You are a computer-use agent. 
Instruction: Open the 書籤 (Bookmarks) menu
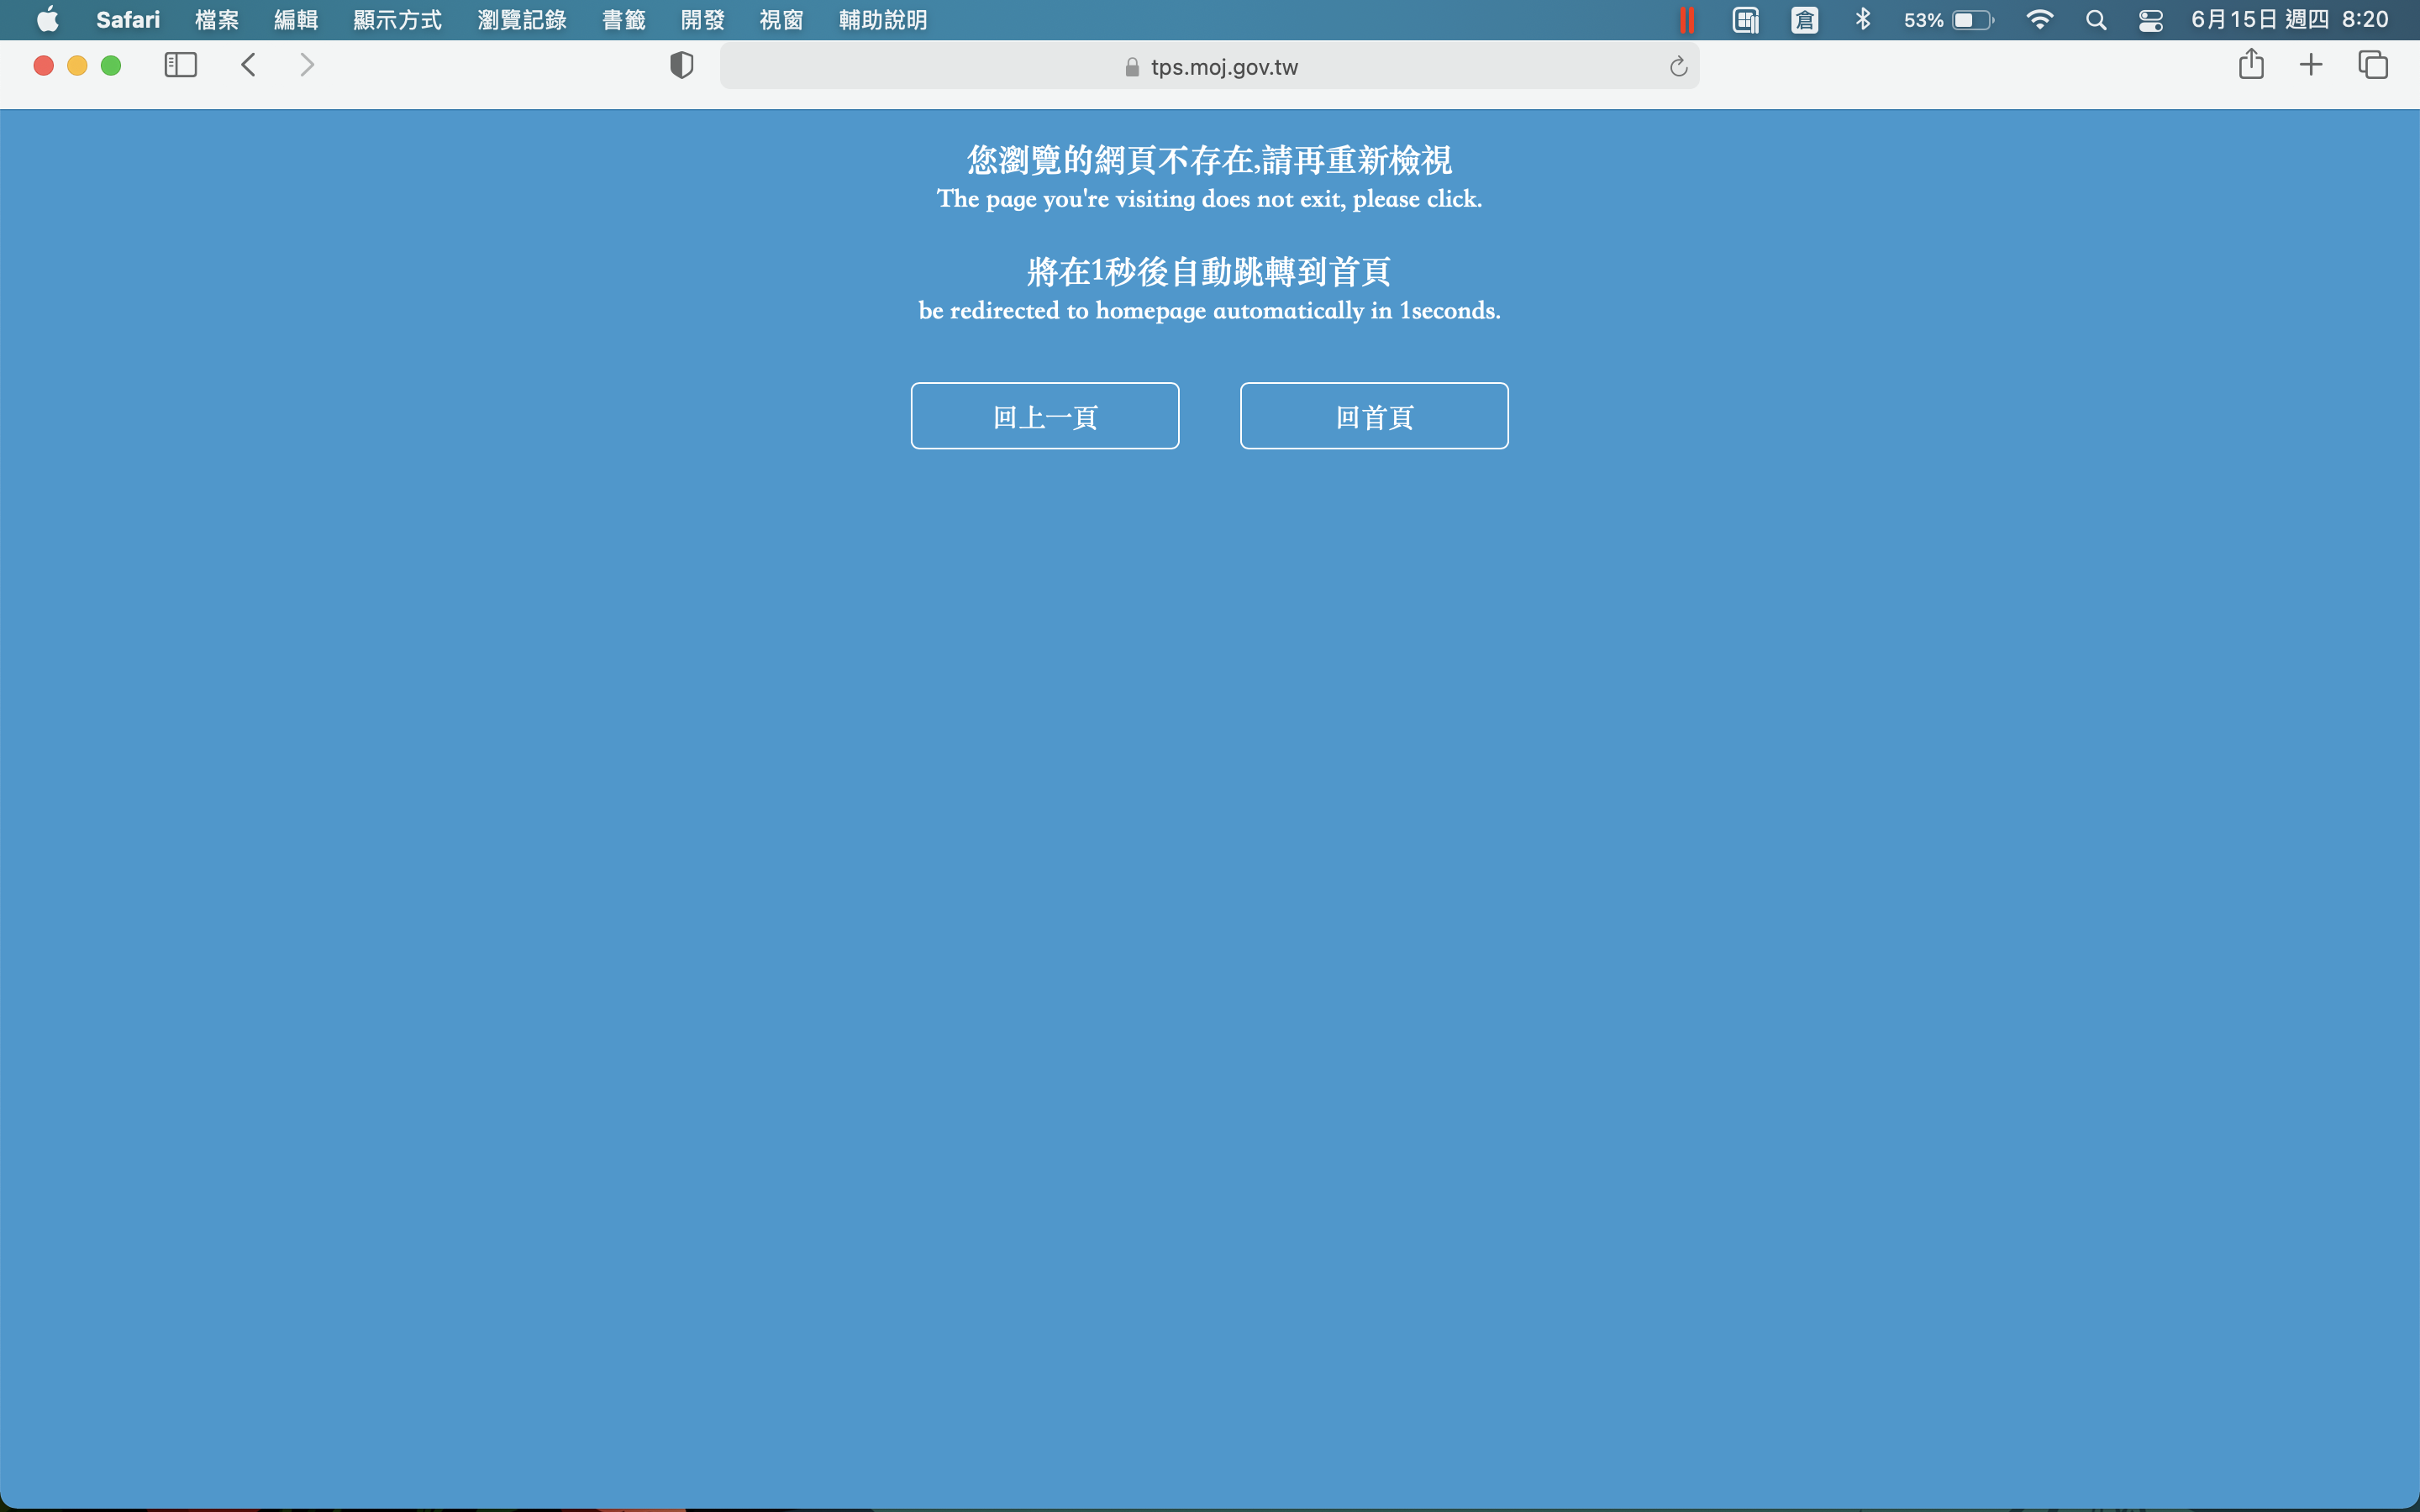pyautogui.click(x=622, y=19)
